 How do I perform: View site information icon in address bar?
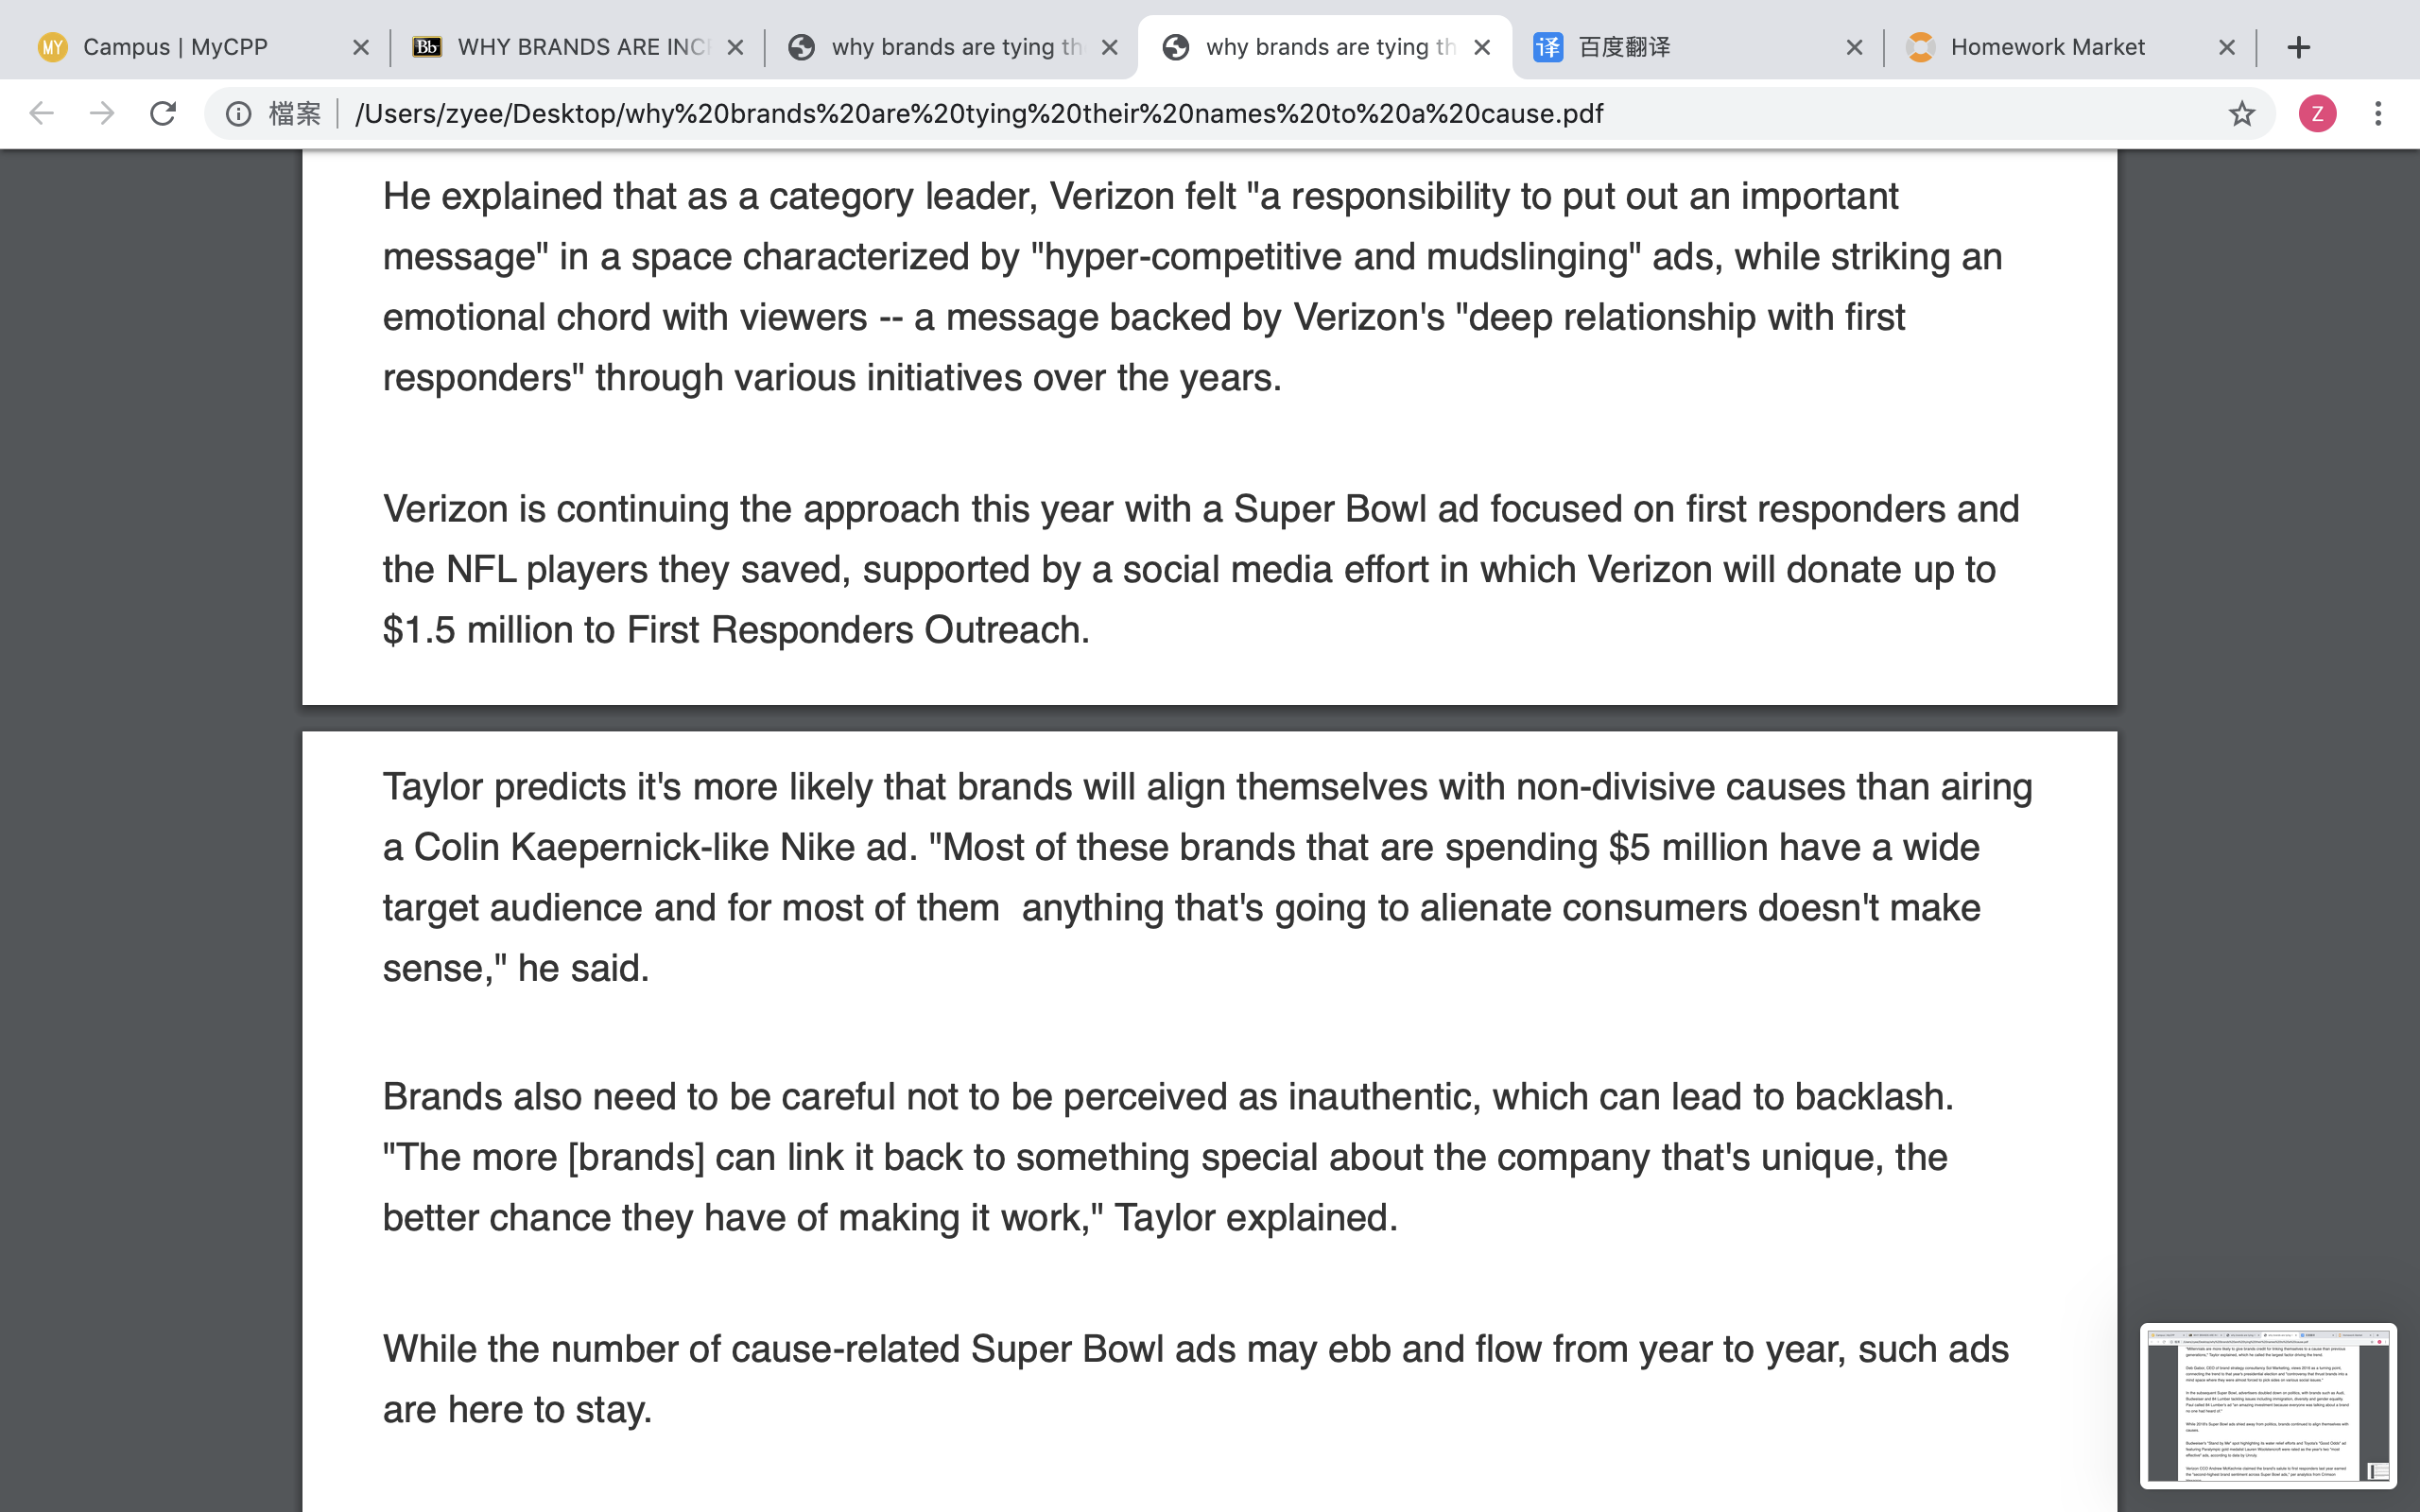coord(238,114)
